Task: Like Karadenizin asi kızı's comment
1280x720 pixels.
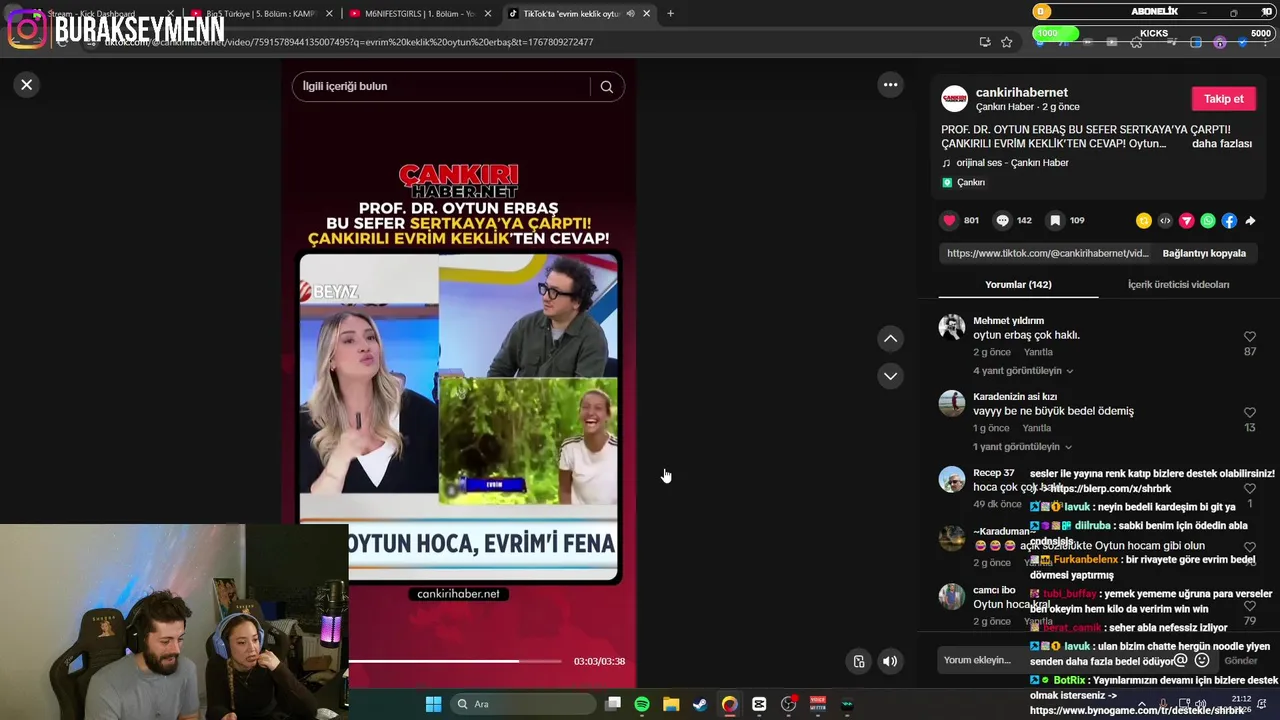Action: [x=1249, y=413]
